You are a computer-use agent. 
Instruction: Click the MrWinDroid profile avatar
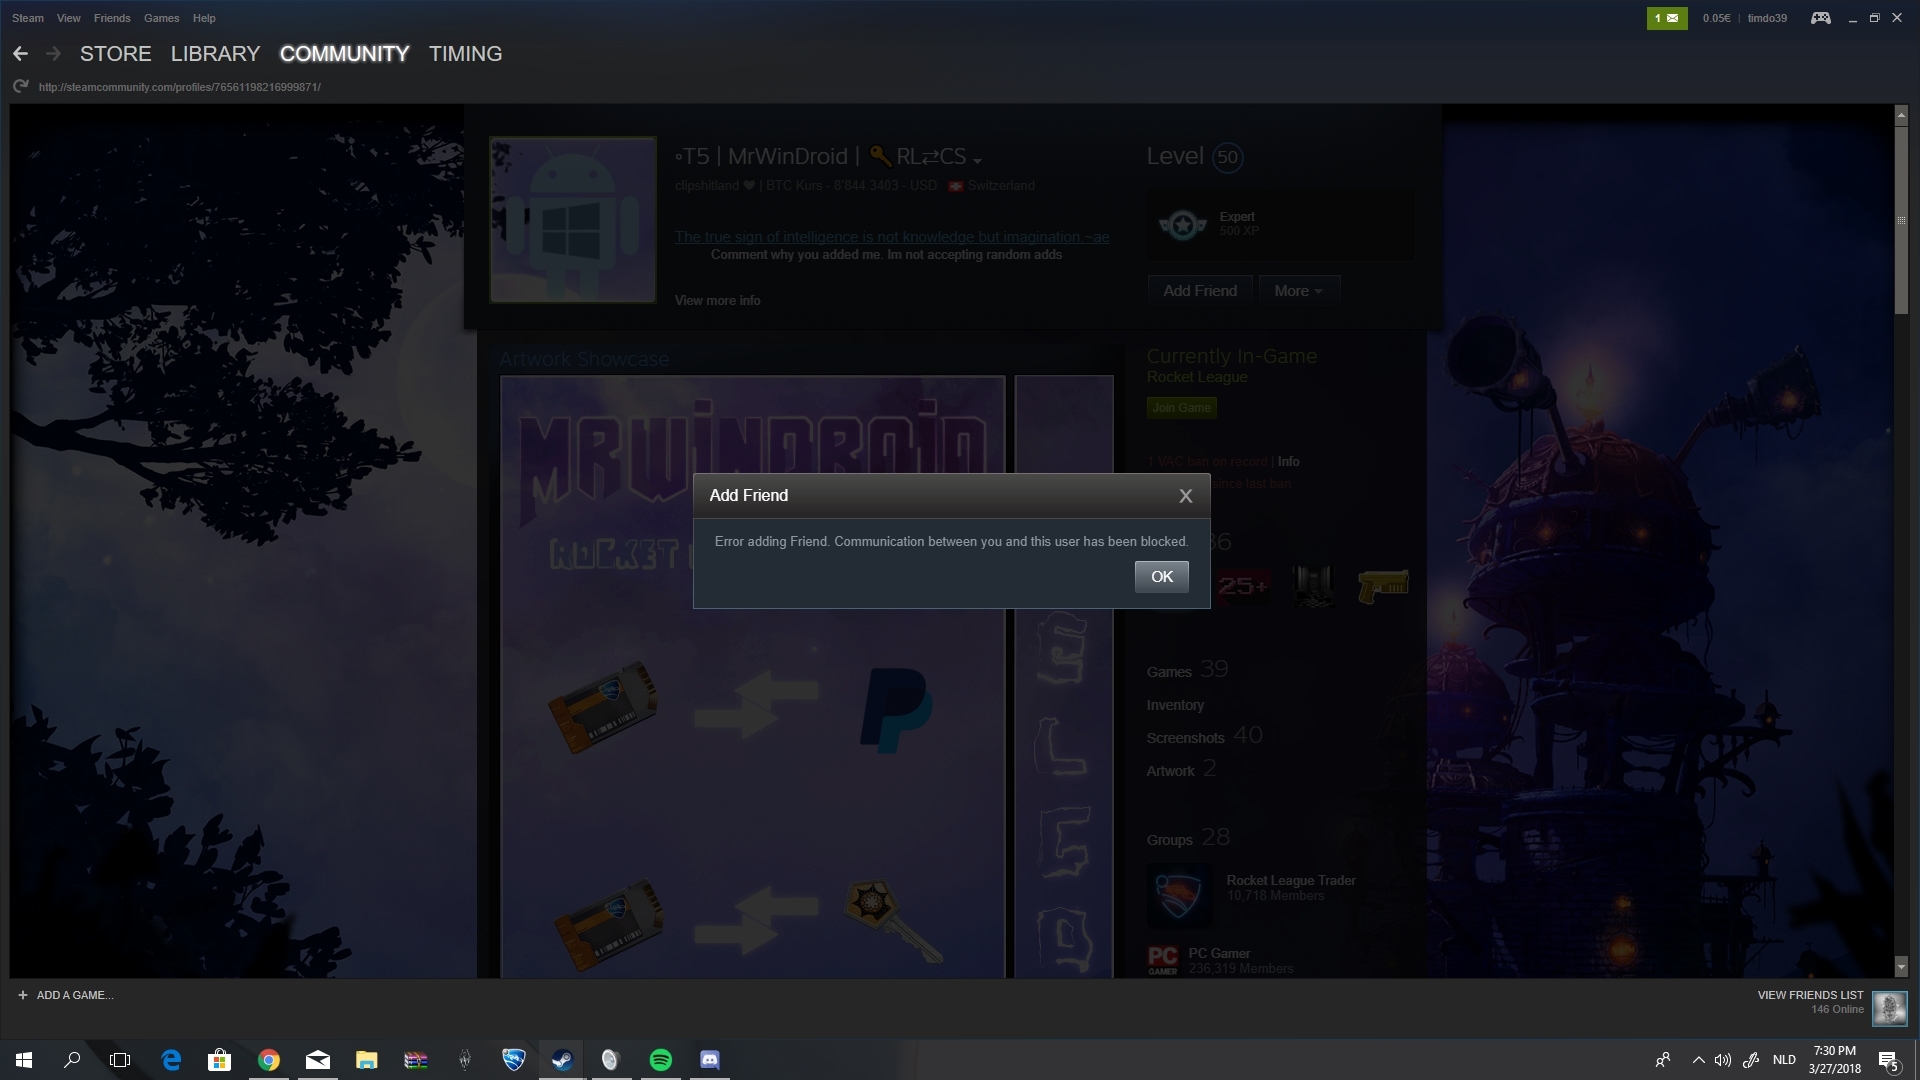click(x=573, y=220)
